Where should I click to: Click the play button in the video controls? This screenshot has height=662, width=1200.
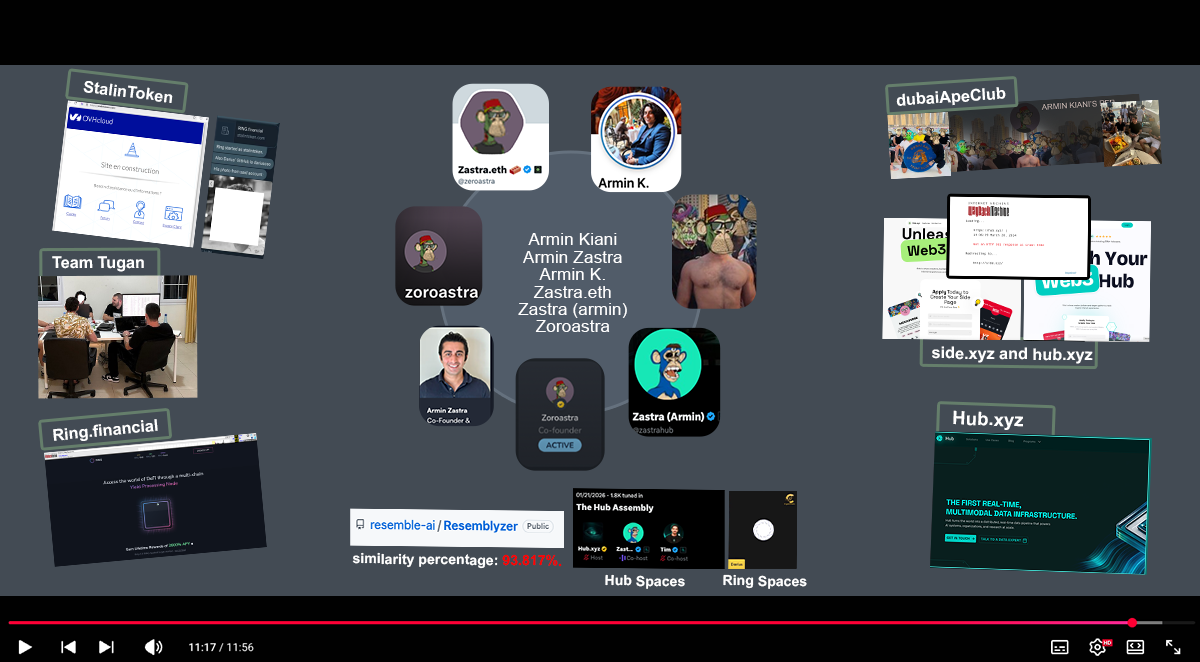(x=25, y=647)
